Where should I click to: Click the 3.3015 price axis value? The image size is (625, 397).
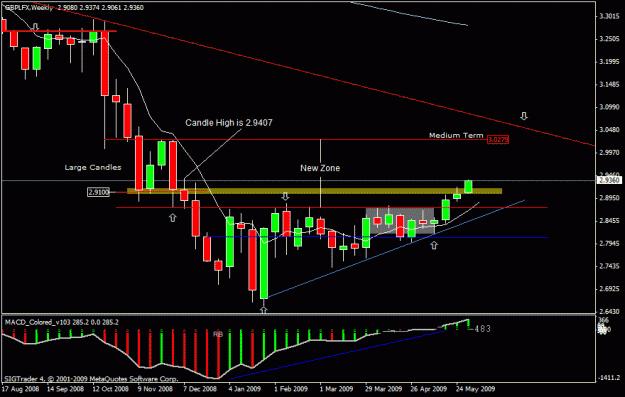coord(609,16)
